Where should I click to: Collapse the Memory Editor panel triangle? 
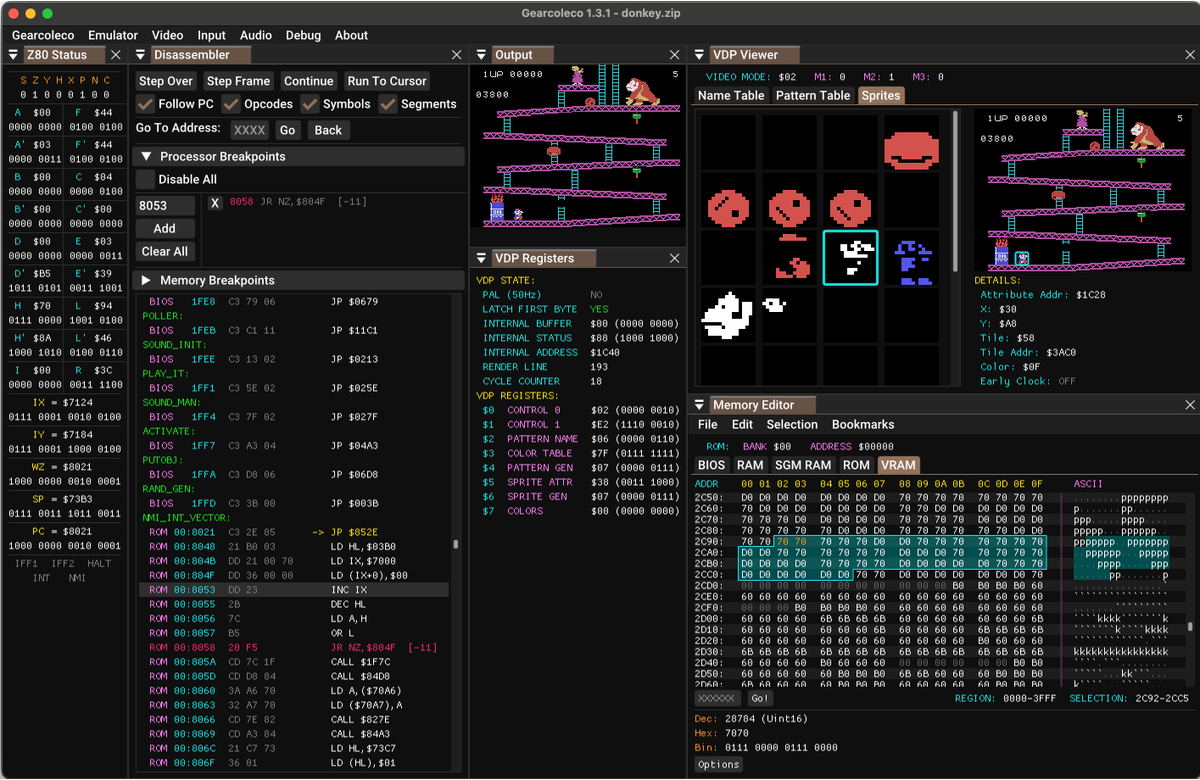pos(700,405)
